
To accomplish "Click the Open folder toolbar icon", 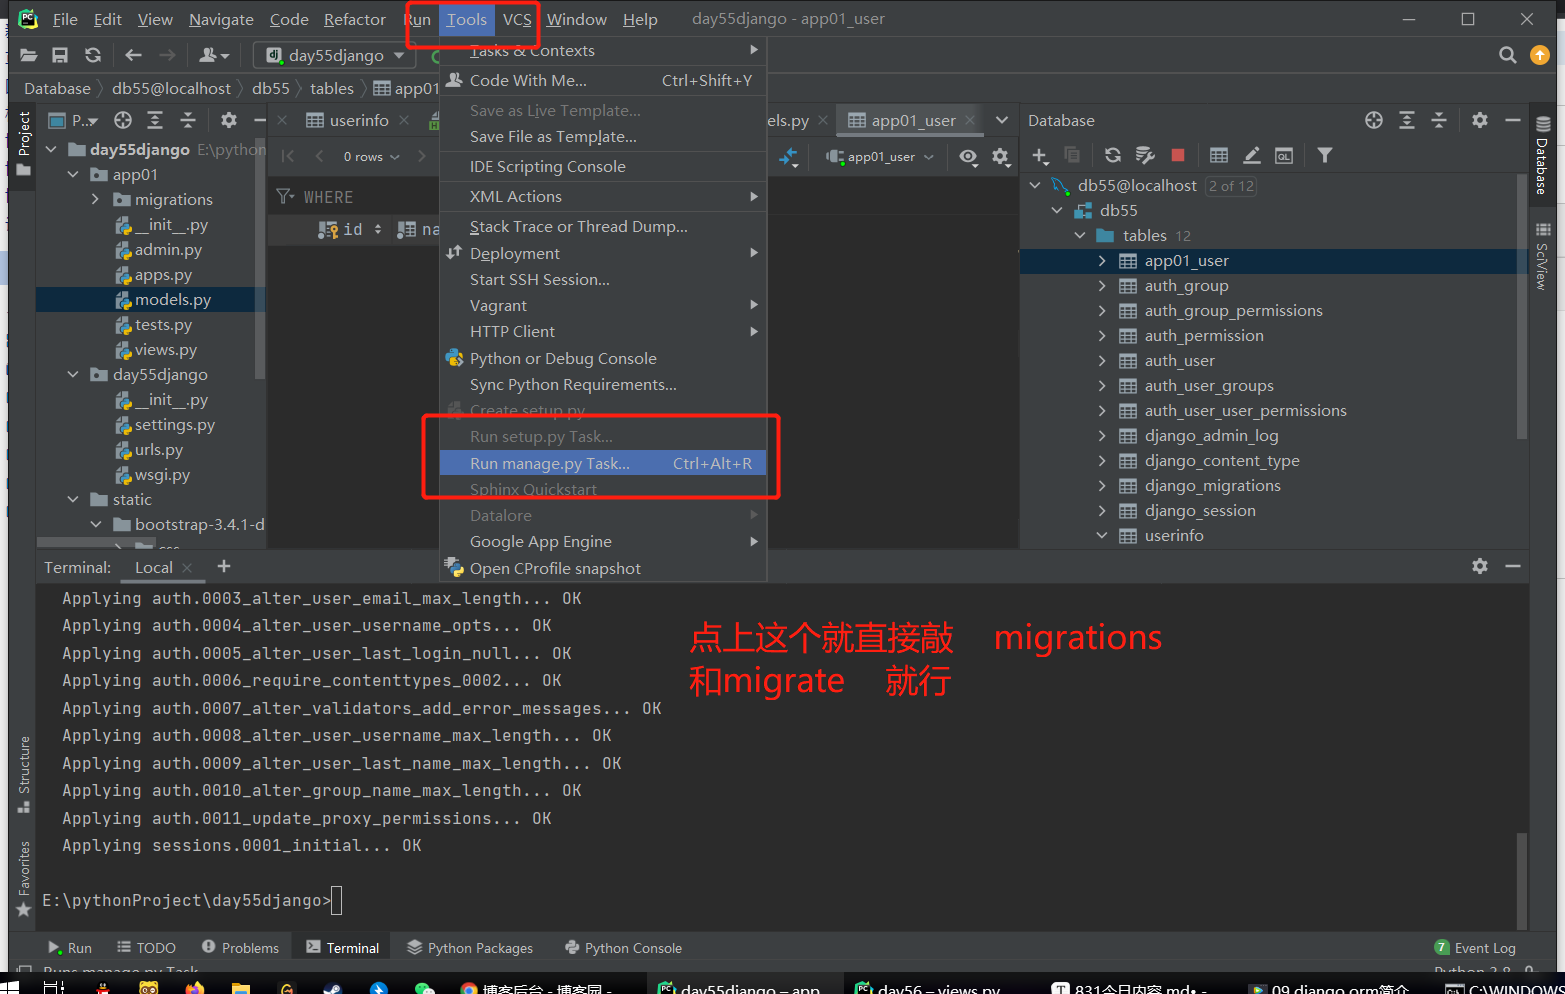I will tap(28, 55).
